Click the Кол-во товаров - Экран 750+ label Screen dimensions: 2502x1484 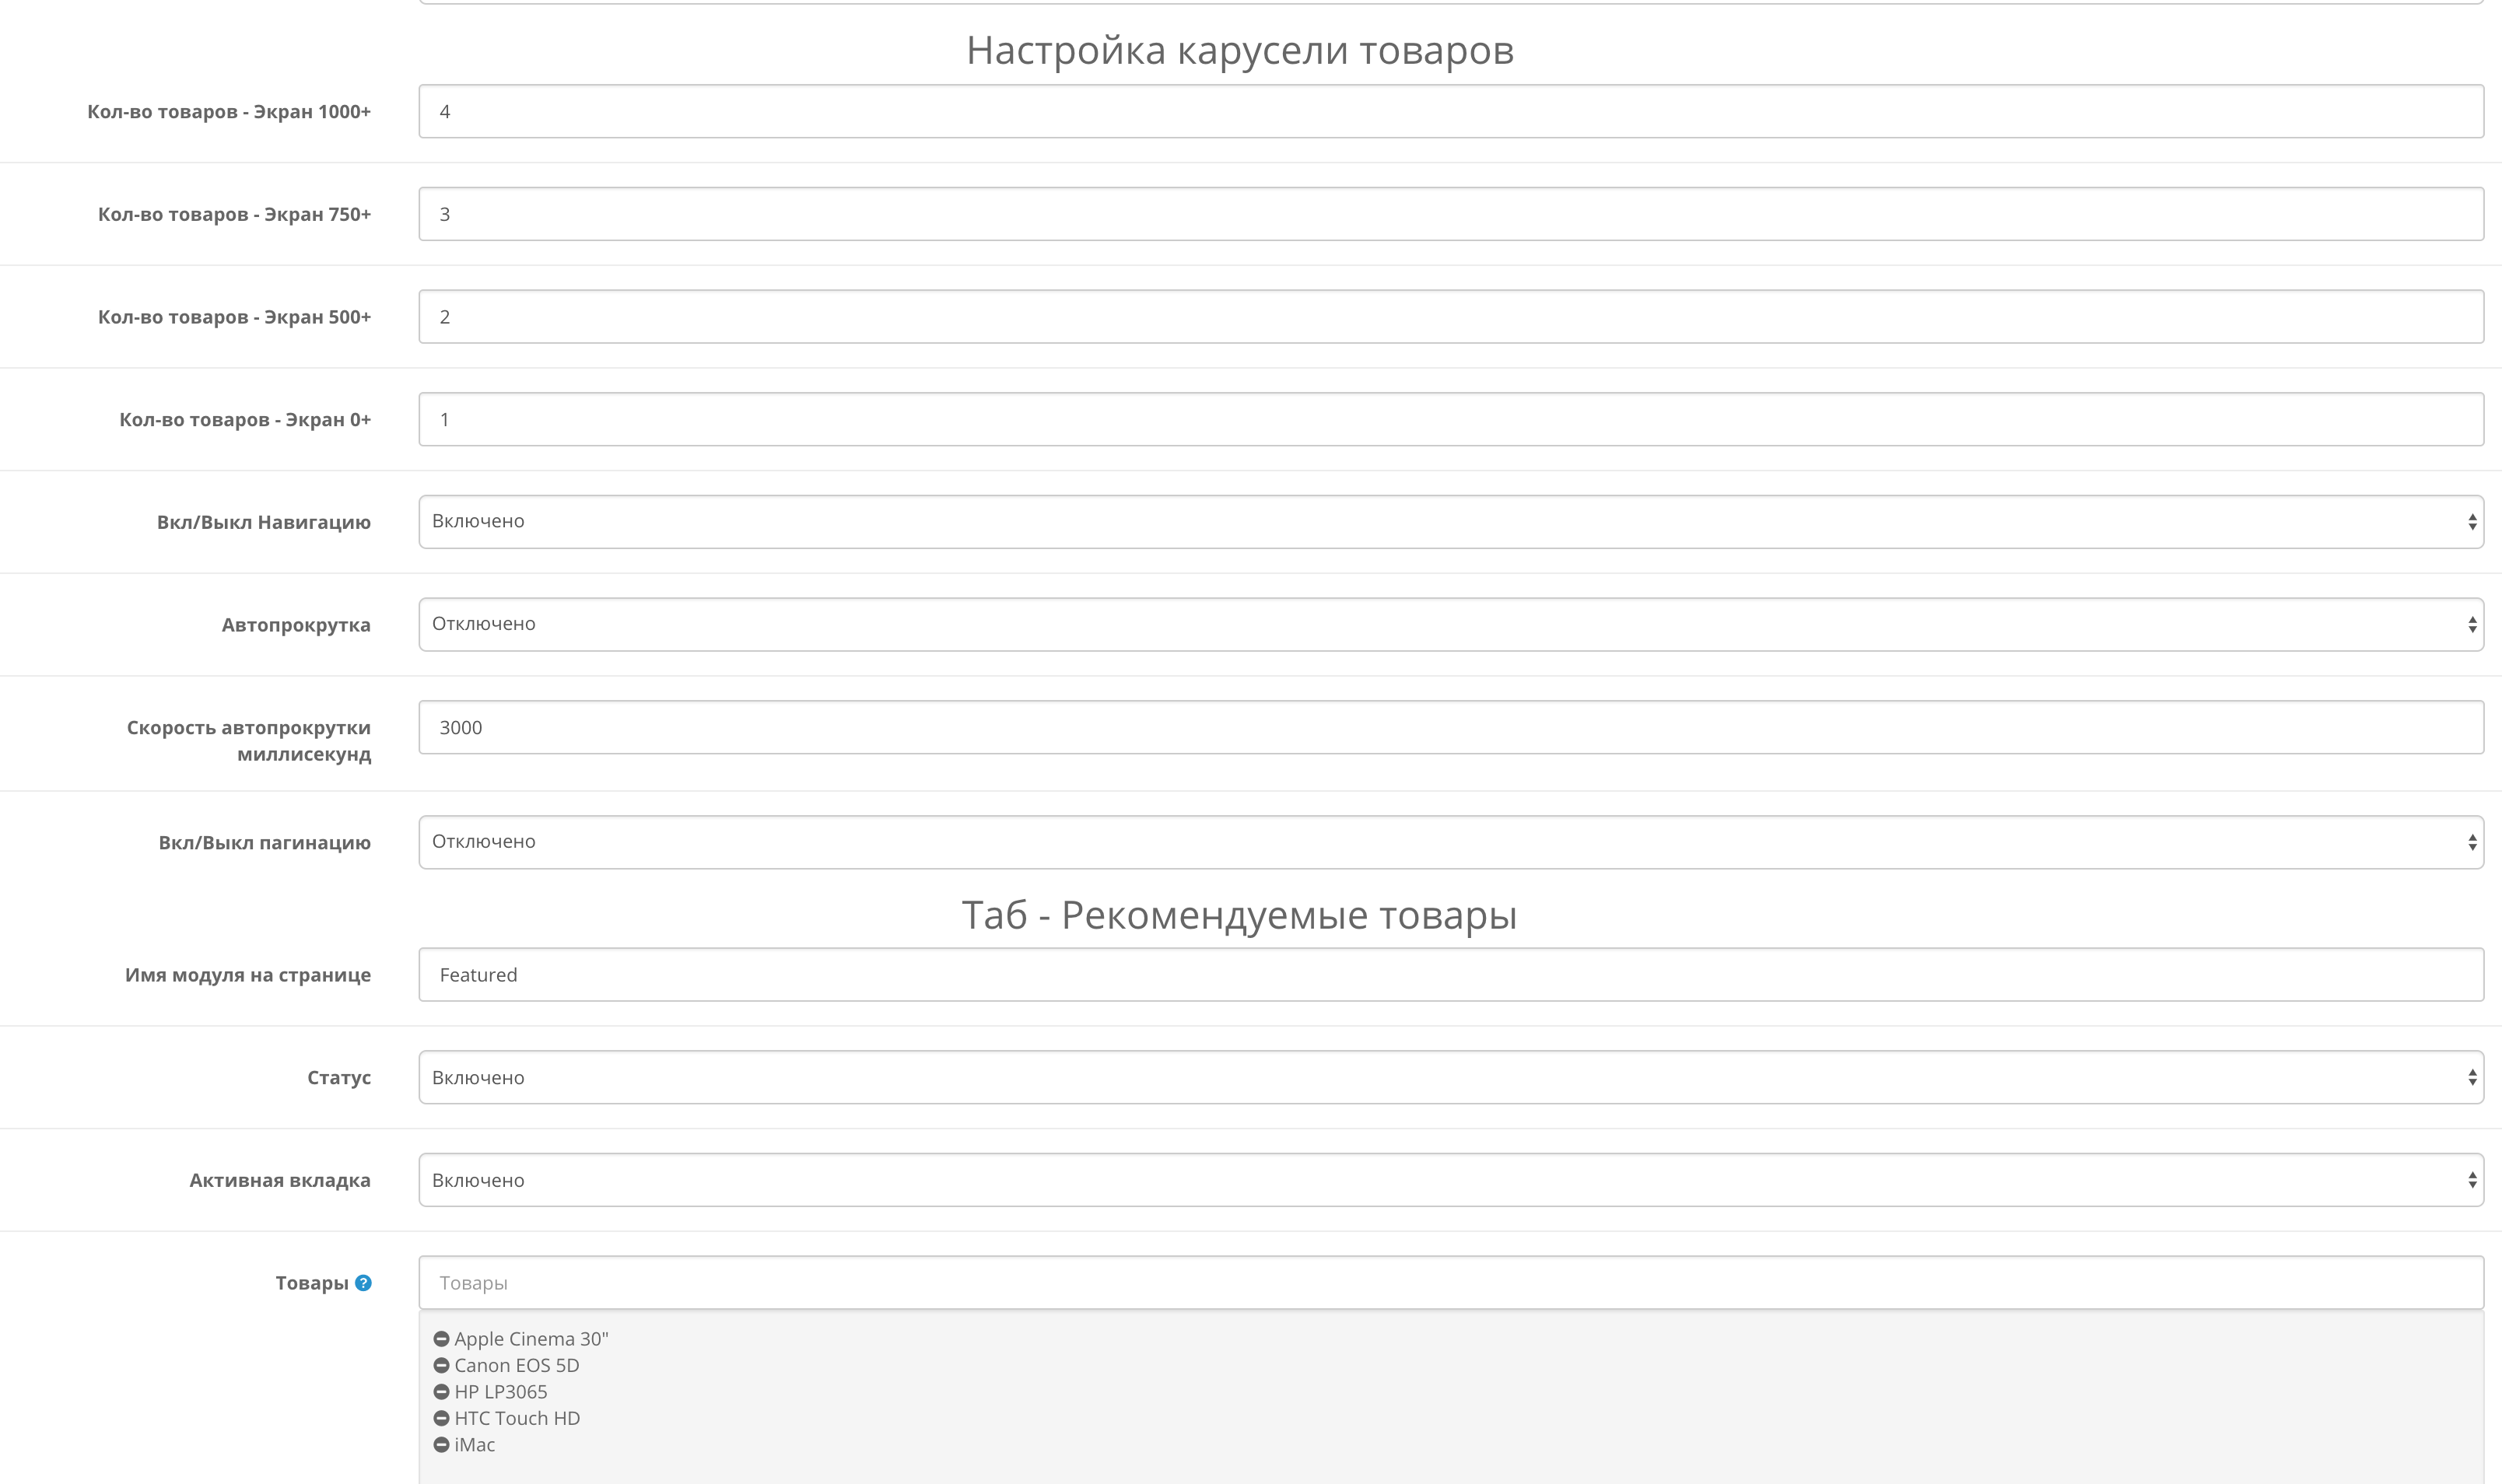point(234,214)
